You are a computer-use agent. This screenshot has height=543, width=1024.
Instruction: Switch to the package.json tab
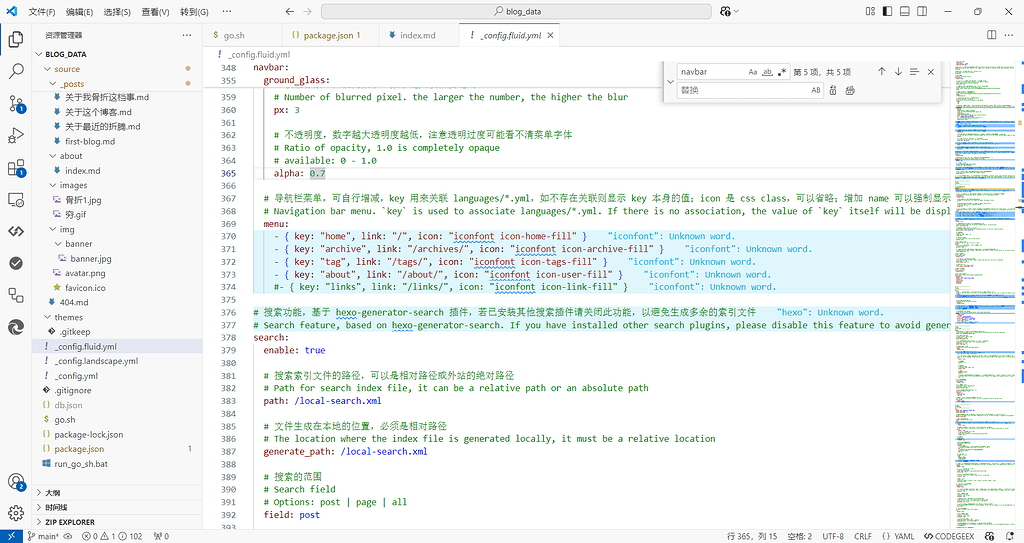click(x=330, y=35)
